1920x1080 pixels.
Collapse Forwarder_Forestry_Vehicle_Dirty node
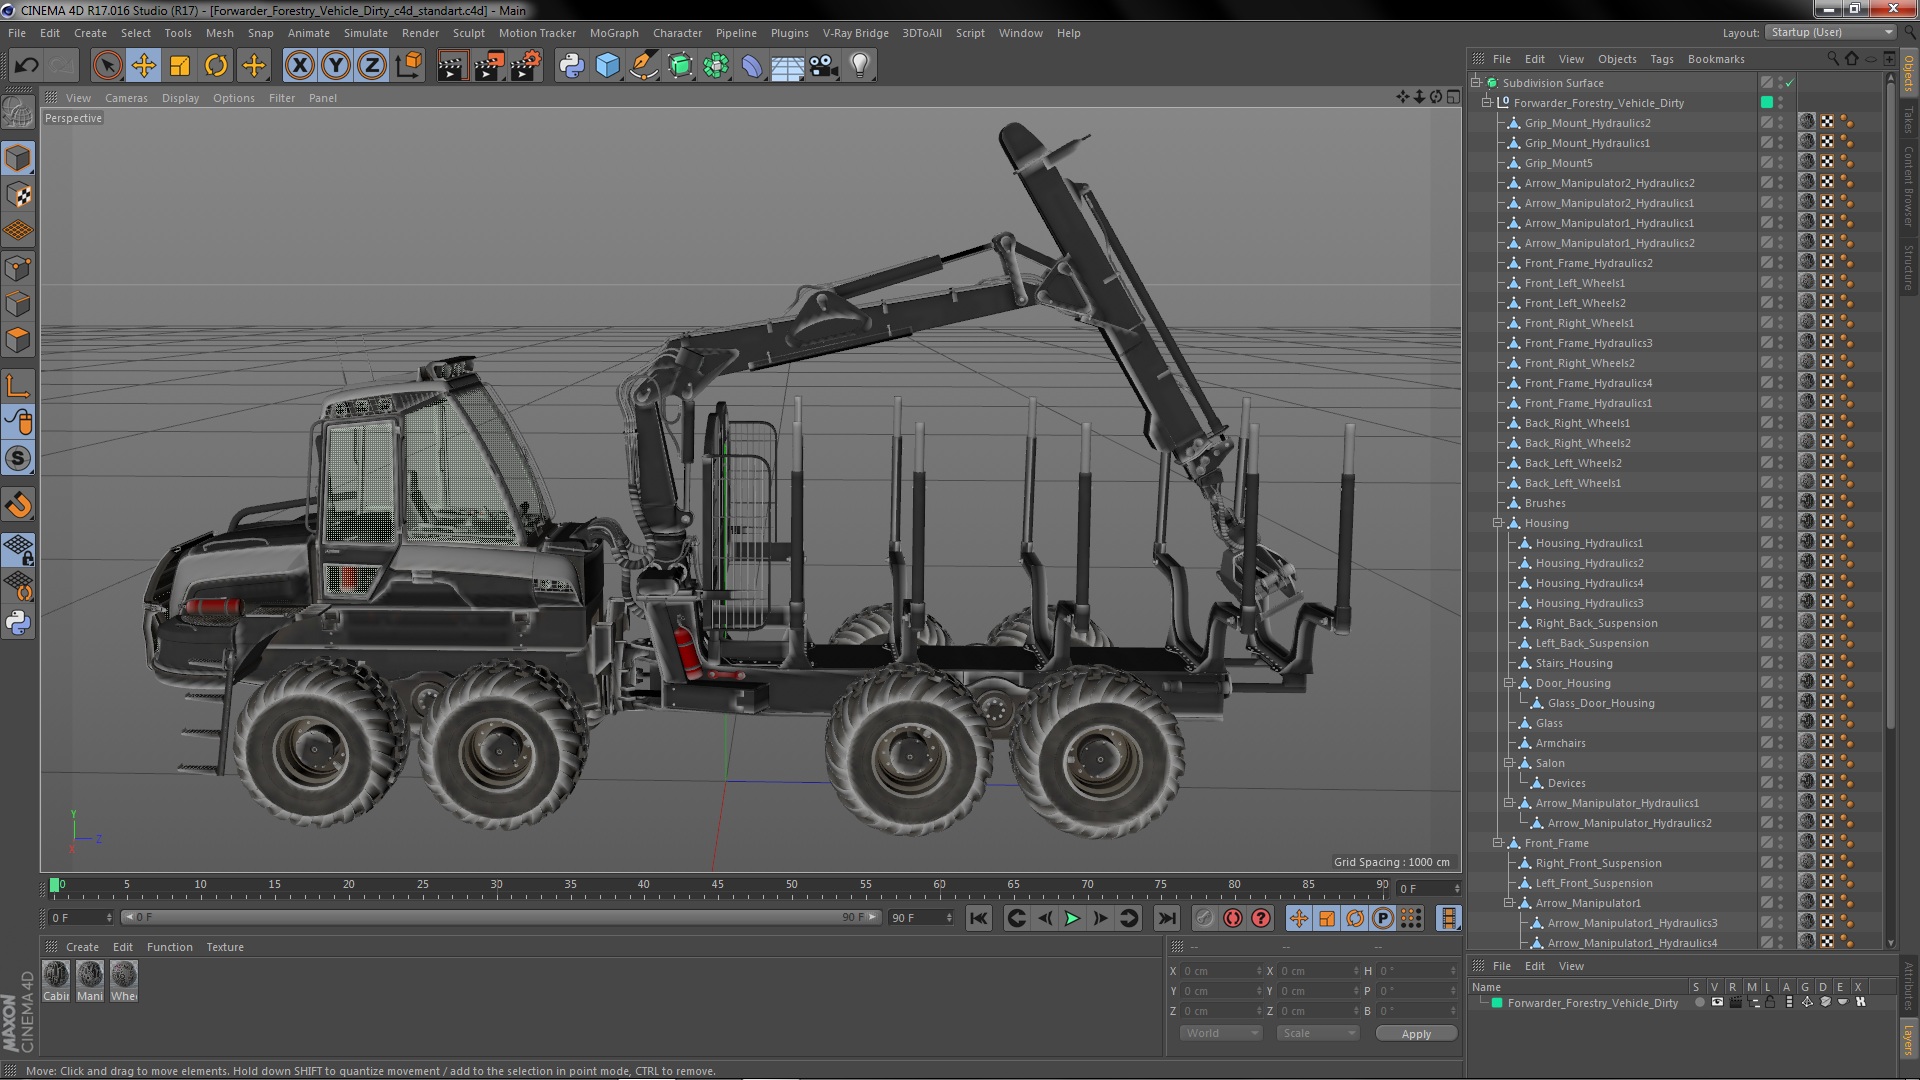click(1487, 103)
